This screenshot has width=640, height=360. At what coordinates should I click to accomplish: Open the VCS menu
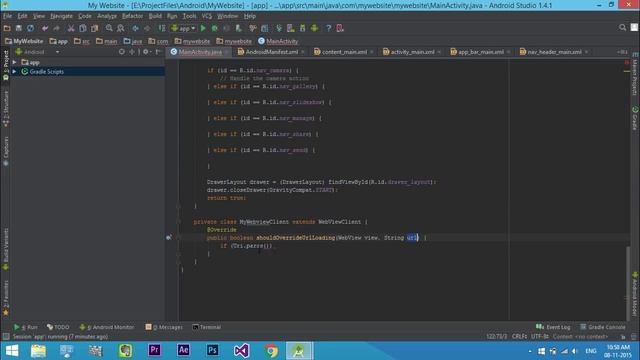click(207, 16)
